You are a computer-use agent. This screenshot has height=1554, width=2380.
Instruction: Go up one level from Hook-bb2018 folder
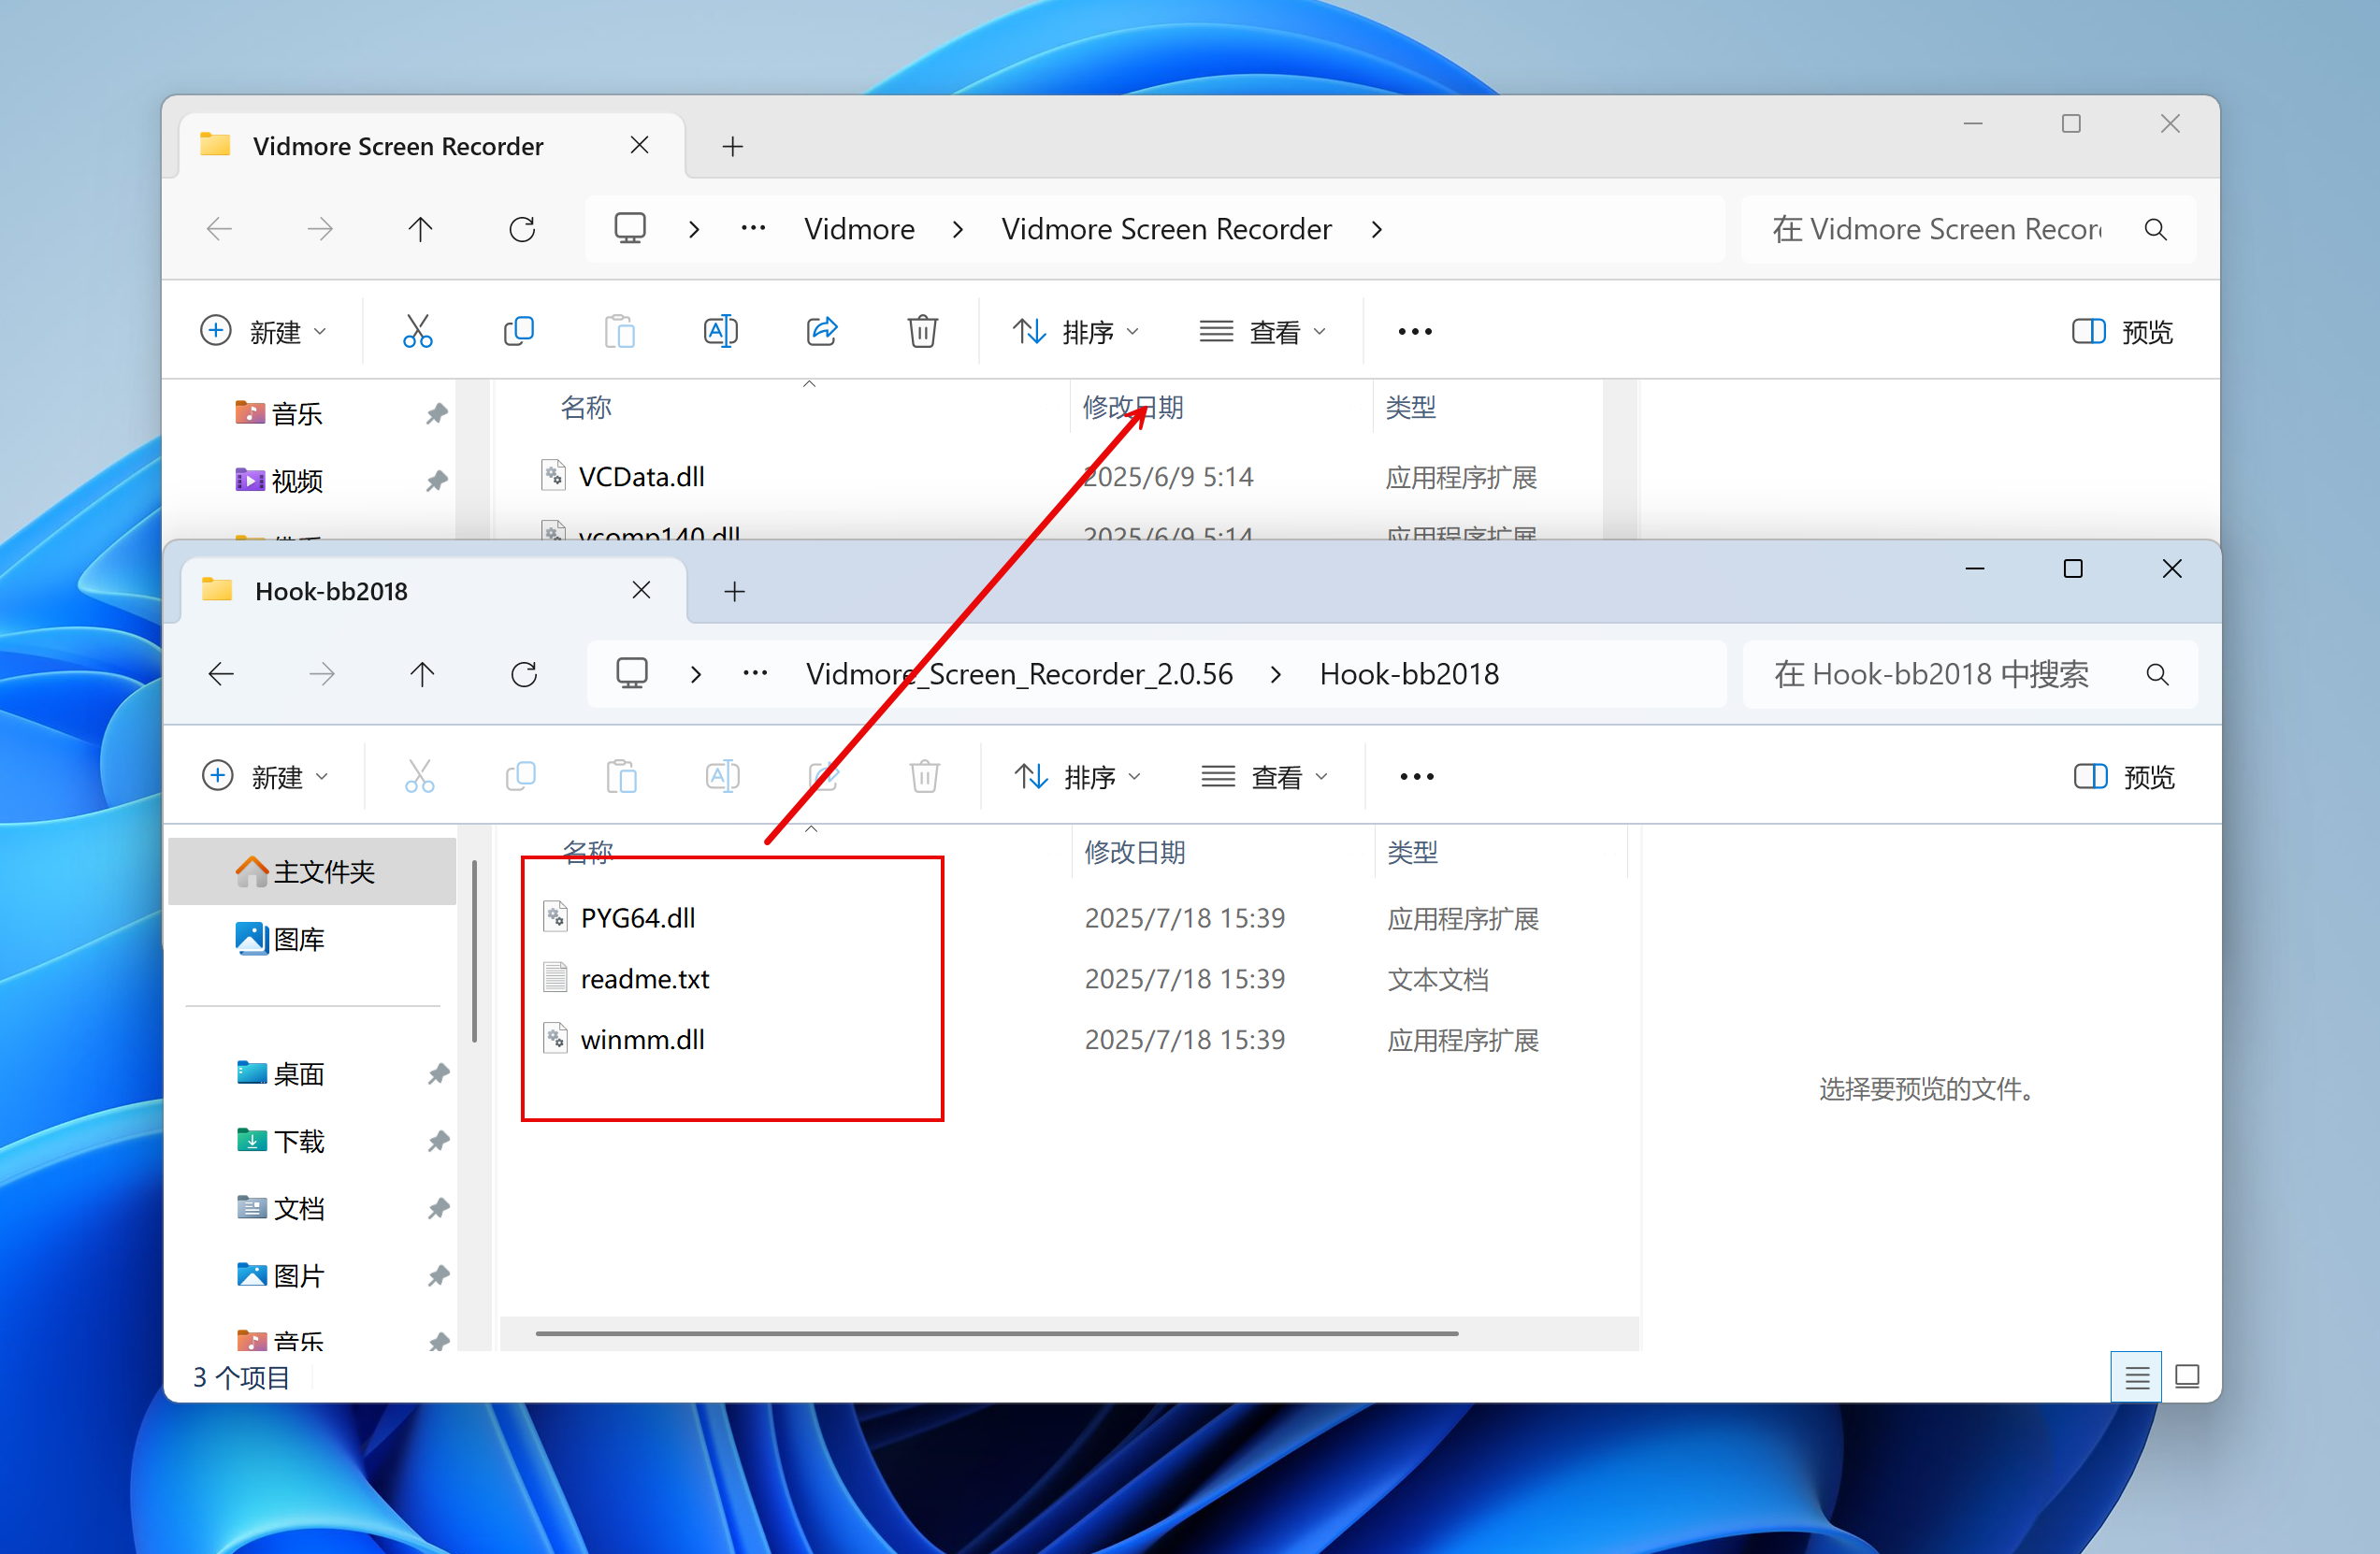422,674
